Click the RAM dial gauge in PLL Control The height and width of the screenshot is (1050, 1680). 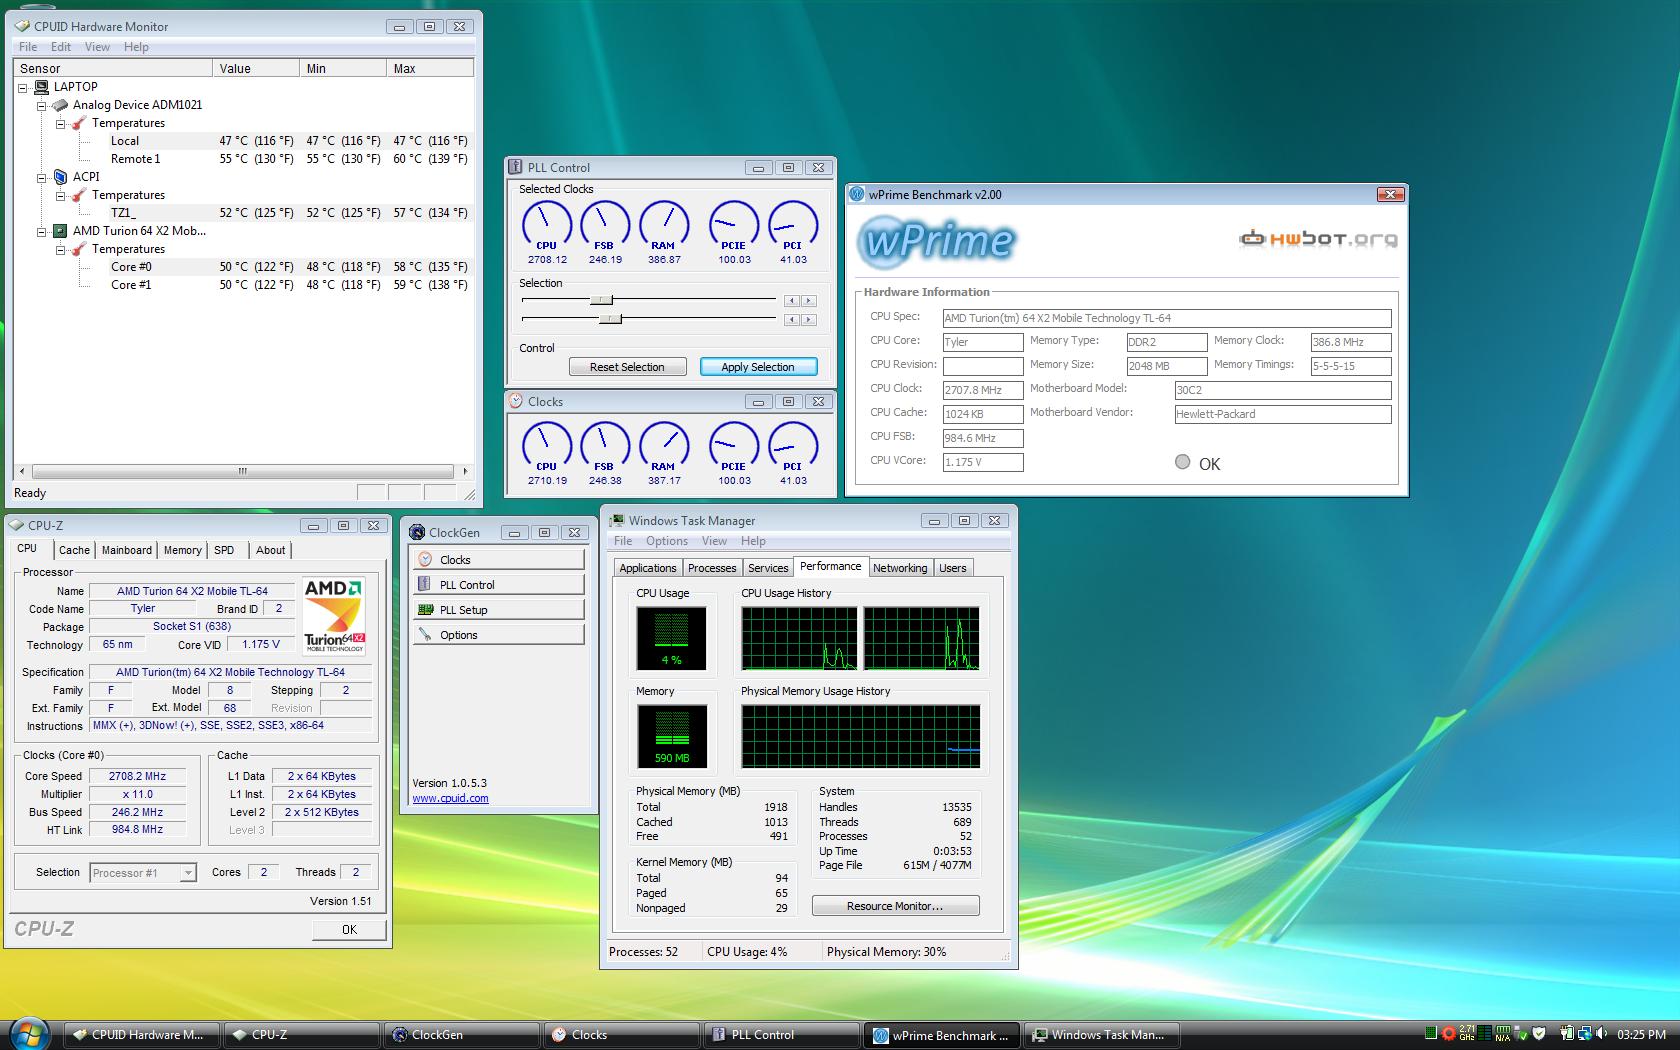click(664, 225)
